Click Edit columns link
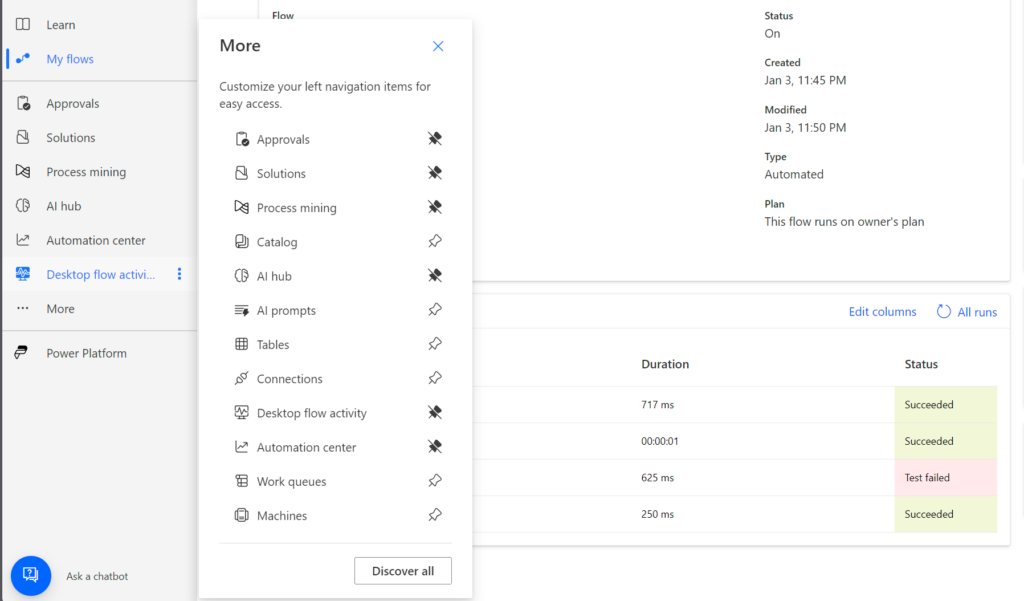 click(x=882, y=312)
